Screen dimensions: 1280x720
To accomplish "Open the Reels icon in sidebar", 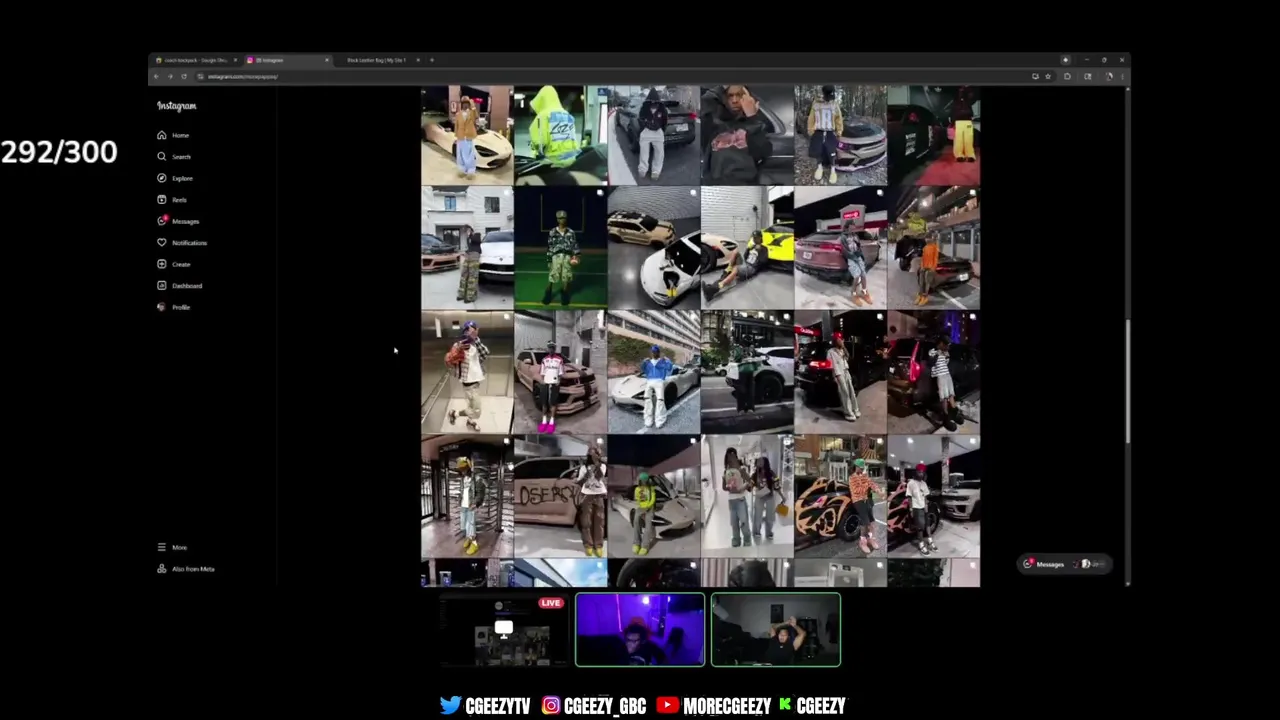I will point(161,199).
